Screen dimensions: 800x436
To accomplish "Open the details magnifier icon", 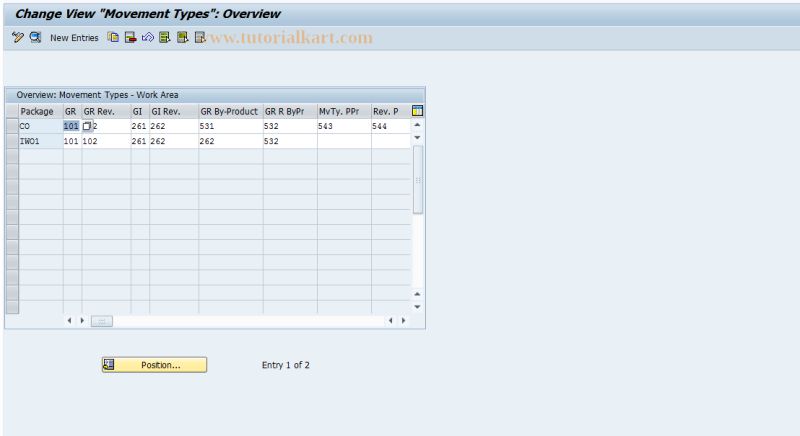I will pyautogui.click(x=35, y=37).
